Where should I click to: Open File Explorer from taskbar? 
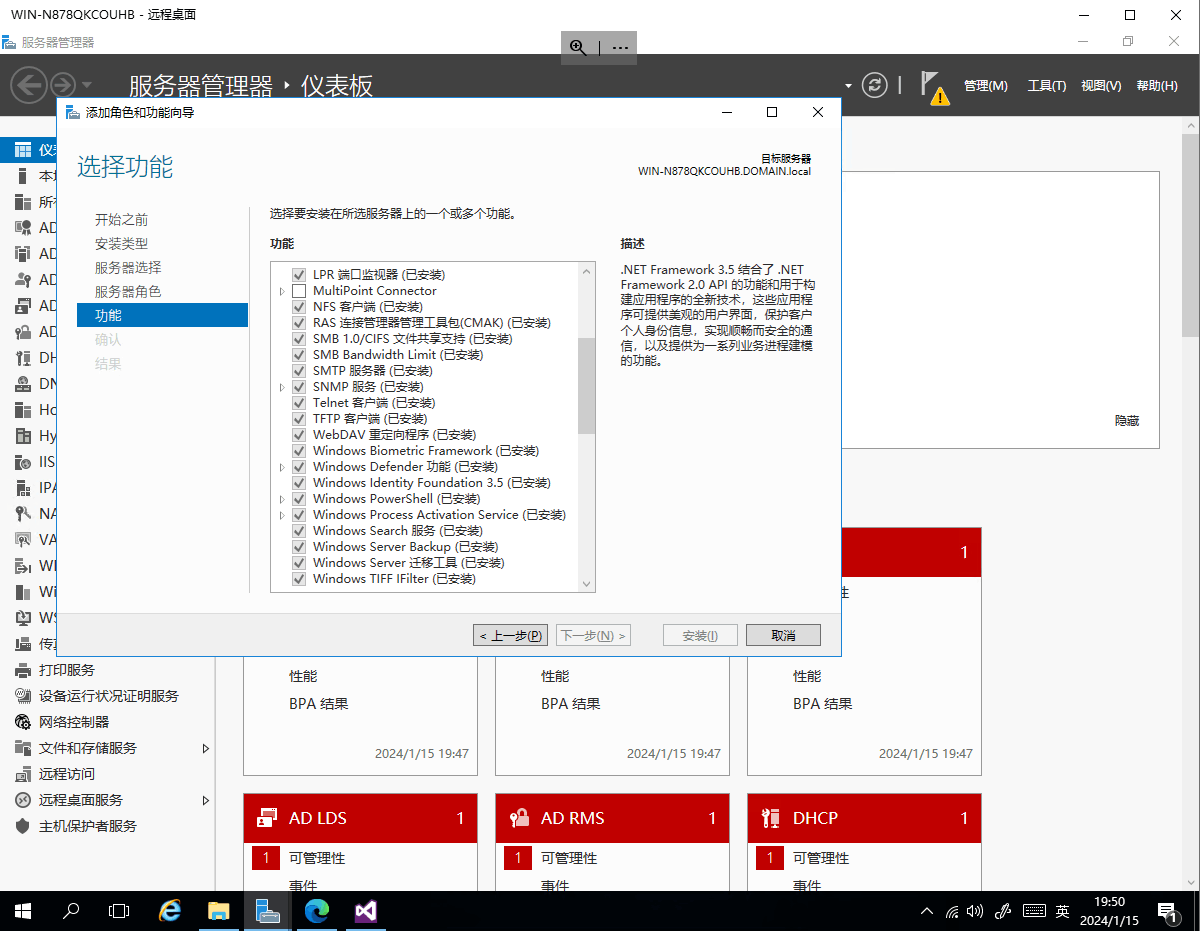click(219, 911)
